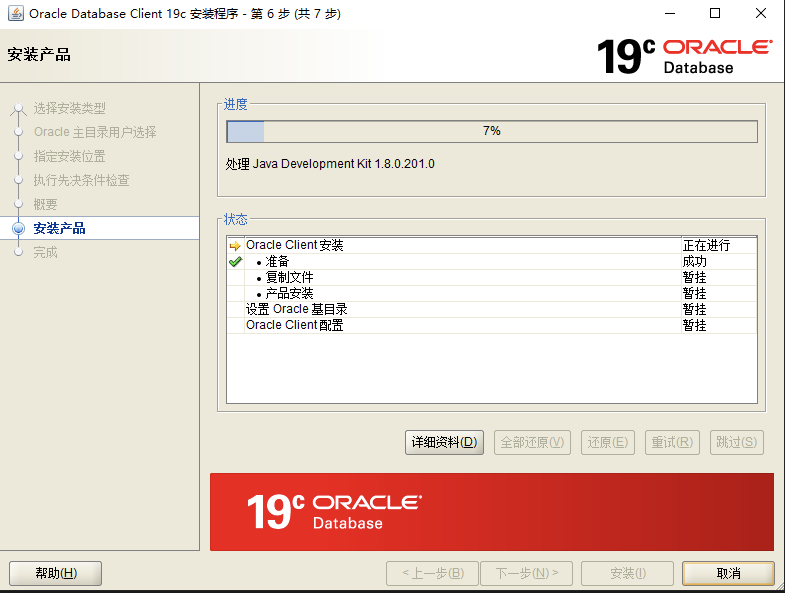This screenshot has height=593, width=785.
Task: Click the 处理 Java Development Kit text
Action: [x=330, y=164]
